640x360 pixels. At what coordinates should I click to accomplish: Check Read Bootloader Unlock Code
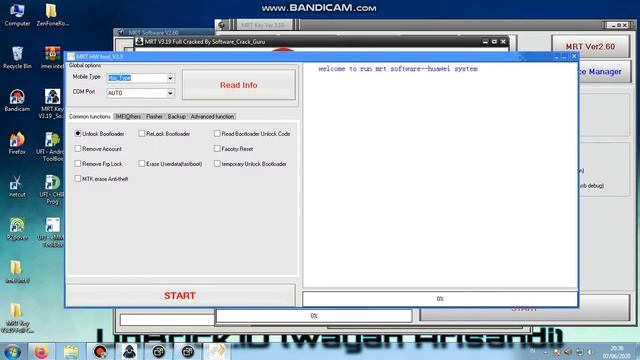[217, 133]
